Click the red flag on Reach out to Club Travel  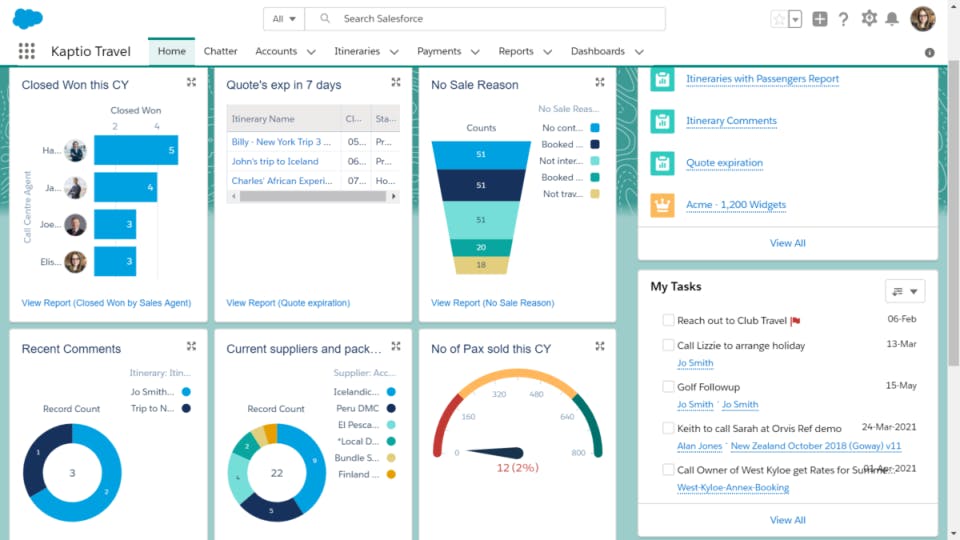[x=795, y=321]
